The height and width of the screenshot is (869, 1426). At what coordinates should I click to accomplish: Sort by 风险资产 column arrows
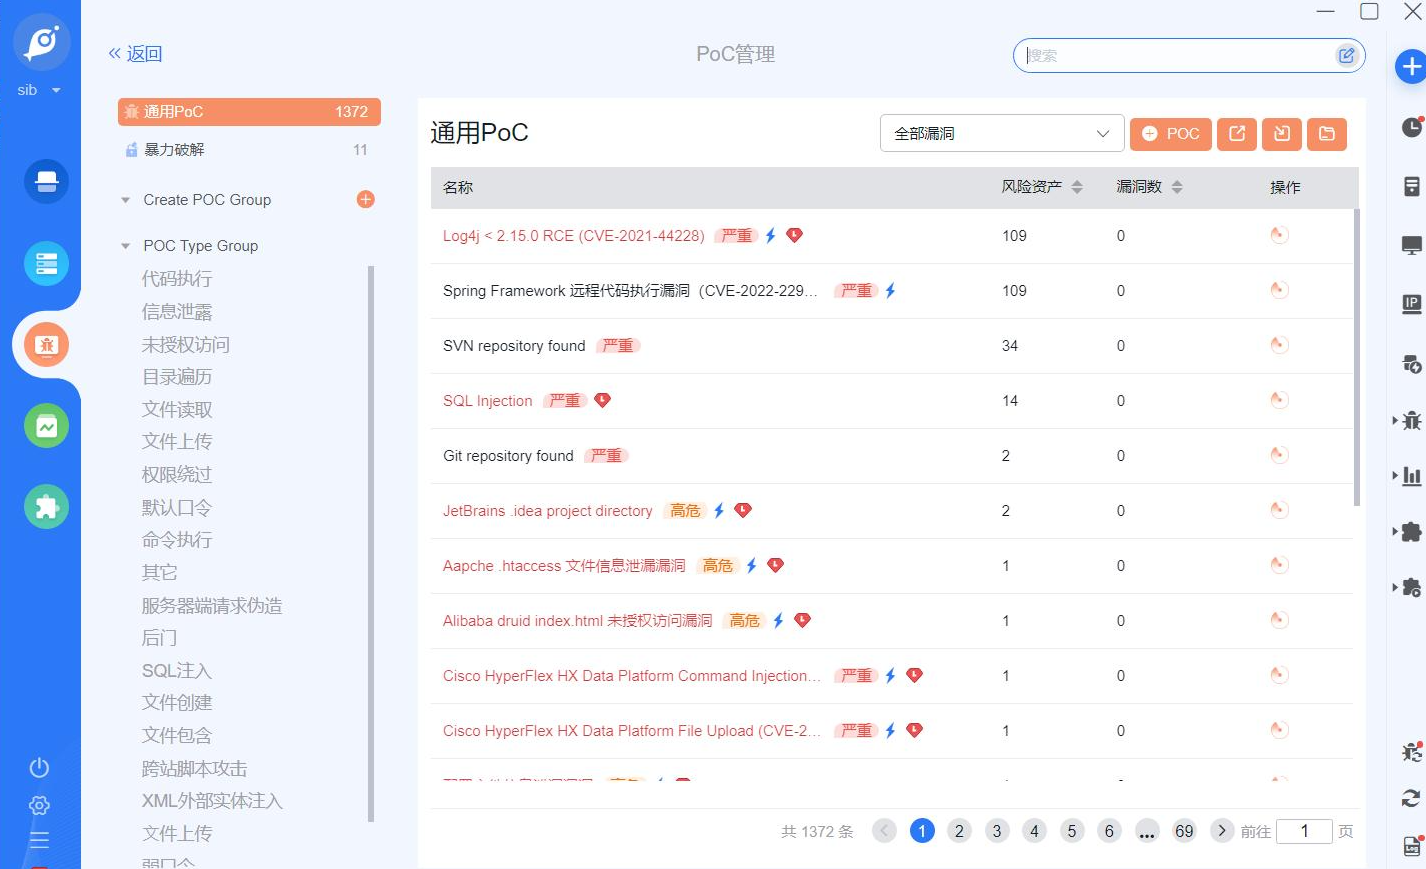click(x=1077, y=187)
